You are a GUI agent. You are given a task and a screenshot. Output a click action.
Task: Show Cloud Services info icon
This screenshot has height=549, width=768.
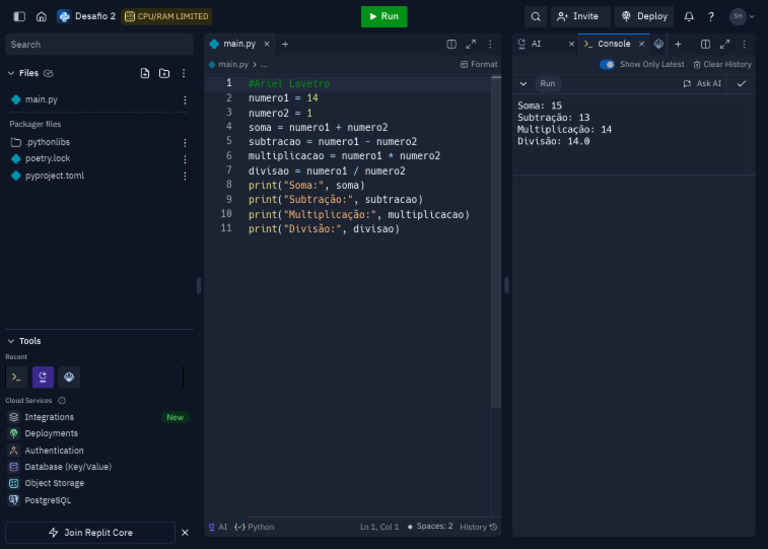click(x=62, y=401)
